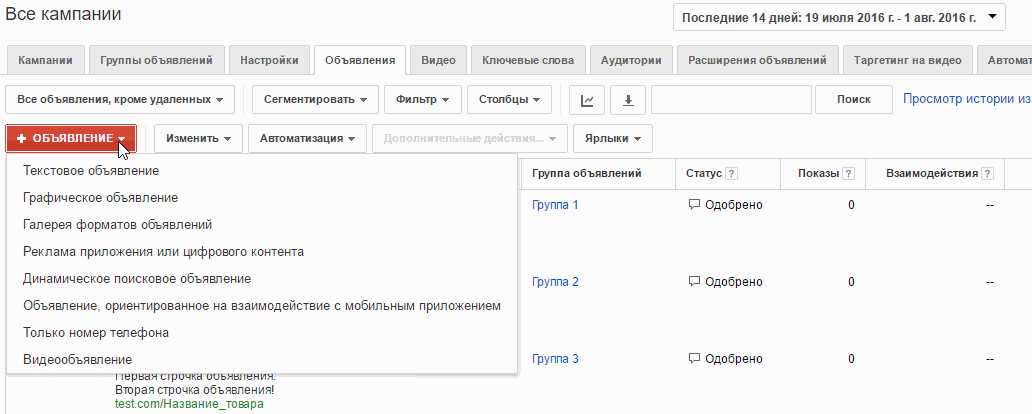Click the help icon next to Взаимодействия
Viewport: 1032px width, 414px height.
point(987,174)
